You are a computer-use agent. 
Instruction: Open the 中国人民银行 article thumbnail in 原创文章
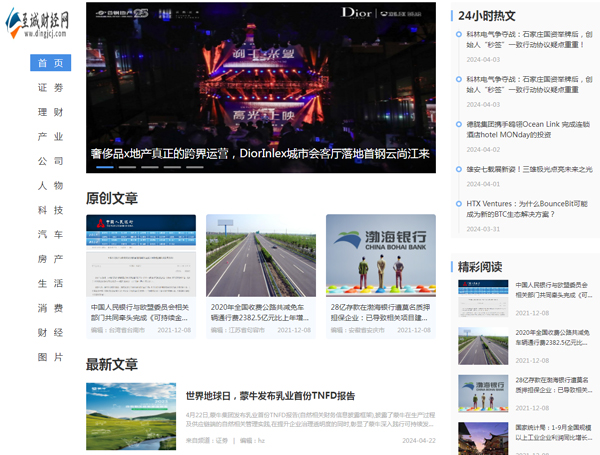pos(141,256)
